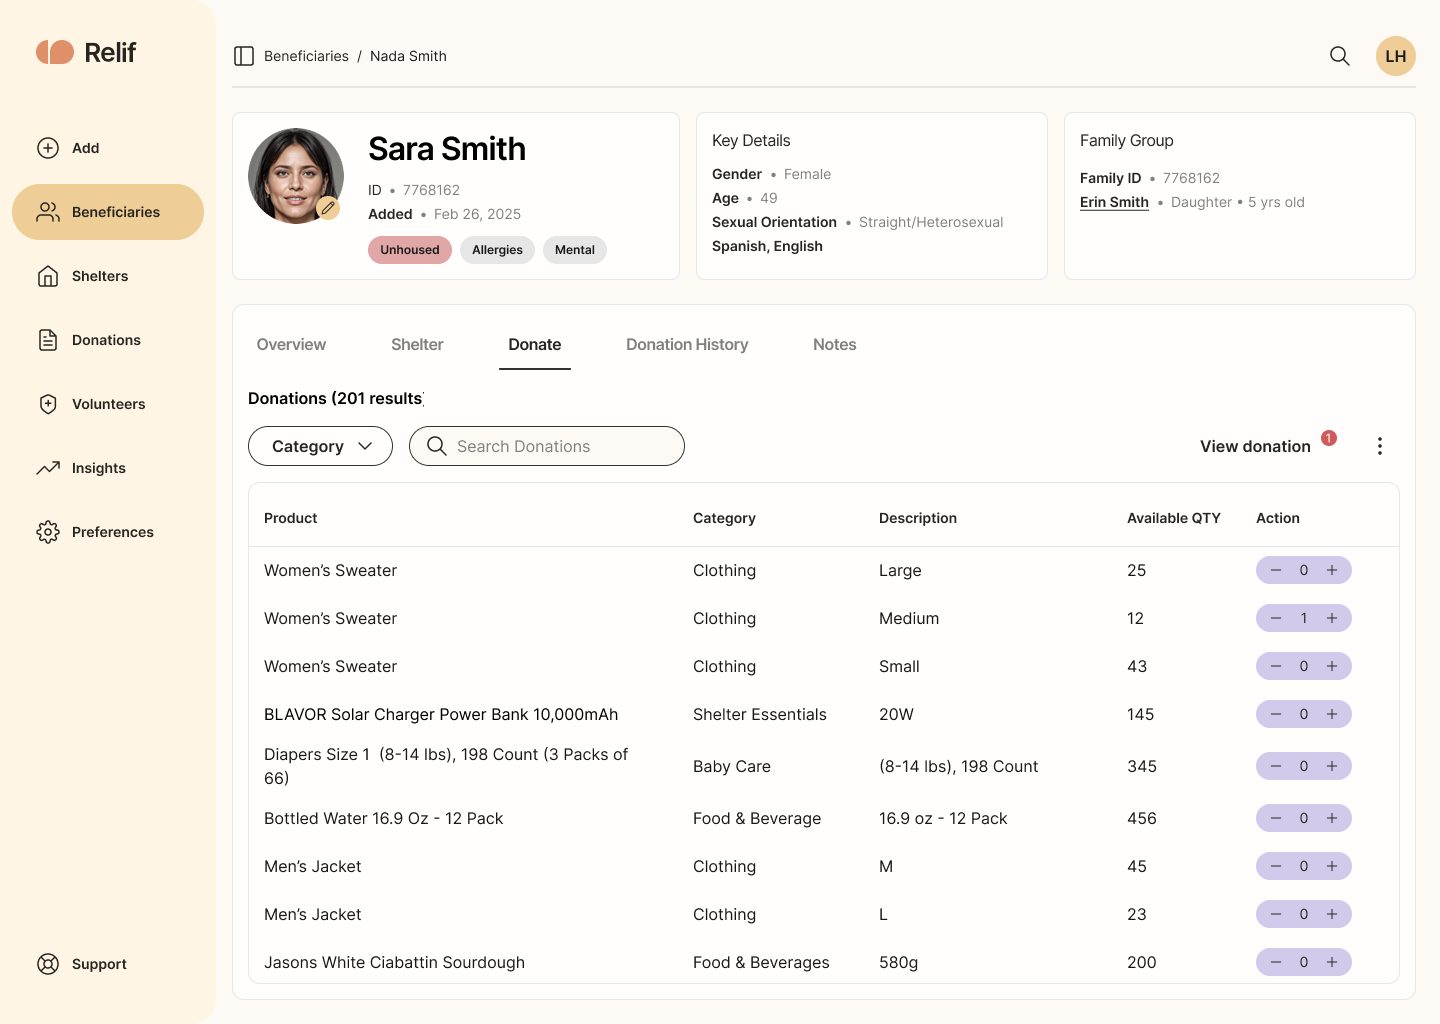Open the Insights trend icon
1440x1024 pixels.
click(x=48, y=468)
